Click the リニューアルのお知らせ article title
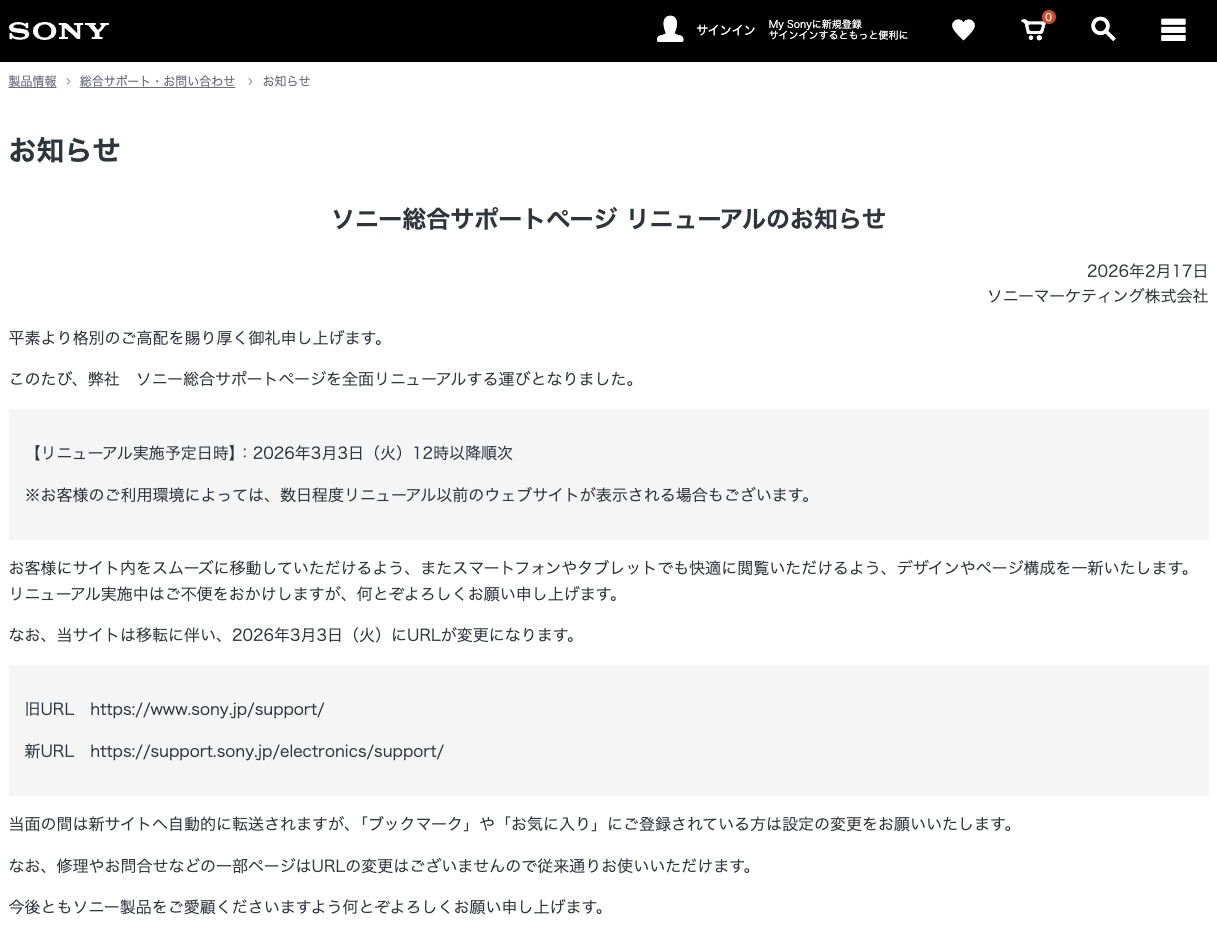Viewport: 1217px width, 929px height. click(608, 219)
